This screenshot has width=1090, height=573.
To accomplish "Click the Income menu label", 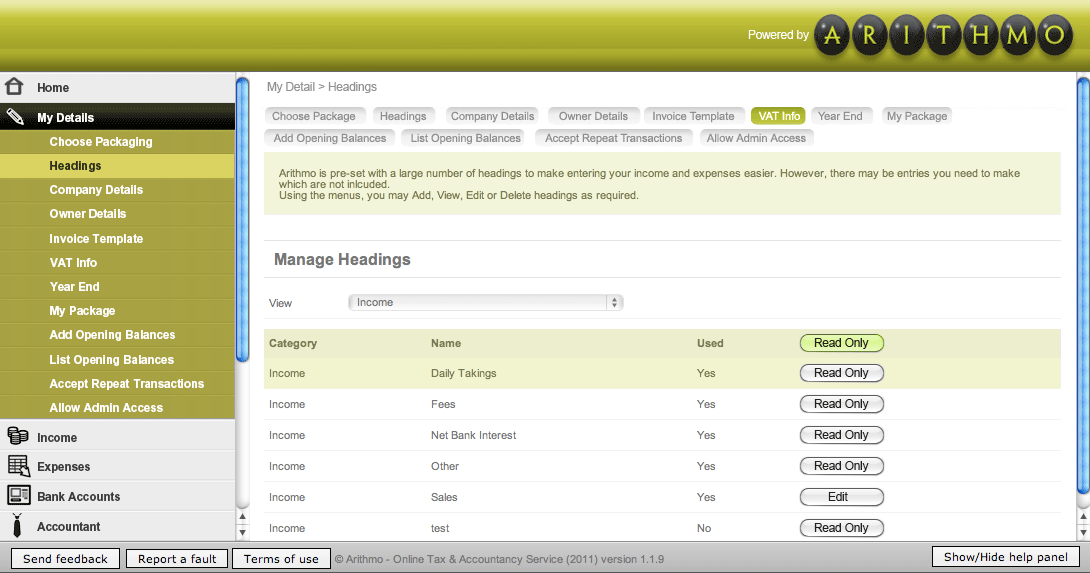I will 57,437.
